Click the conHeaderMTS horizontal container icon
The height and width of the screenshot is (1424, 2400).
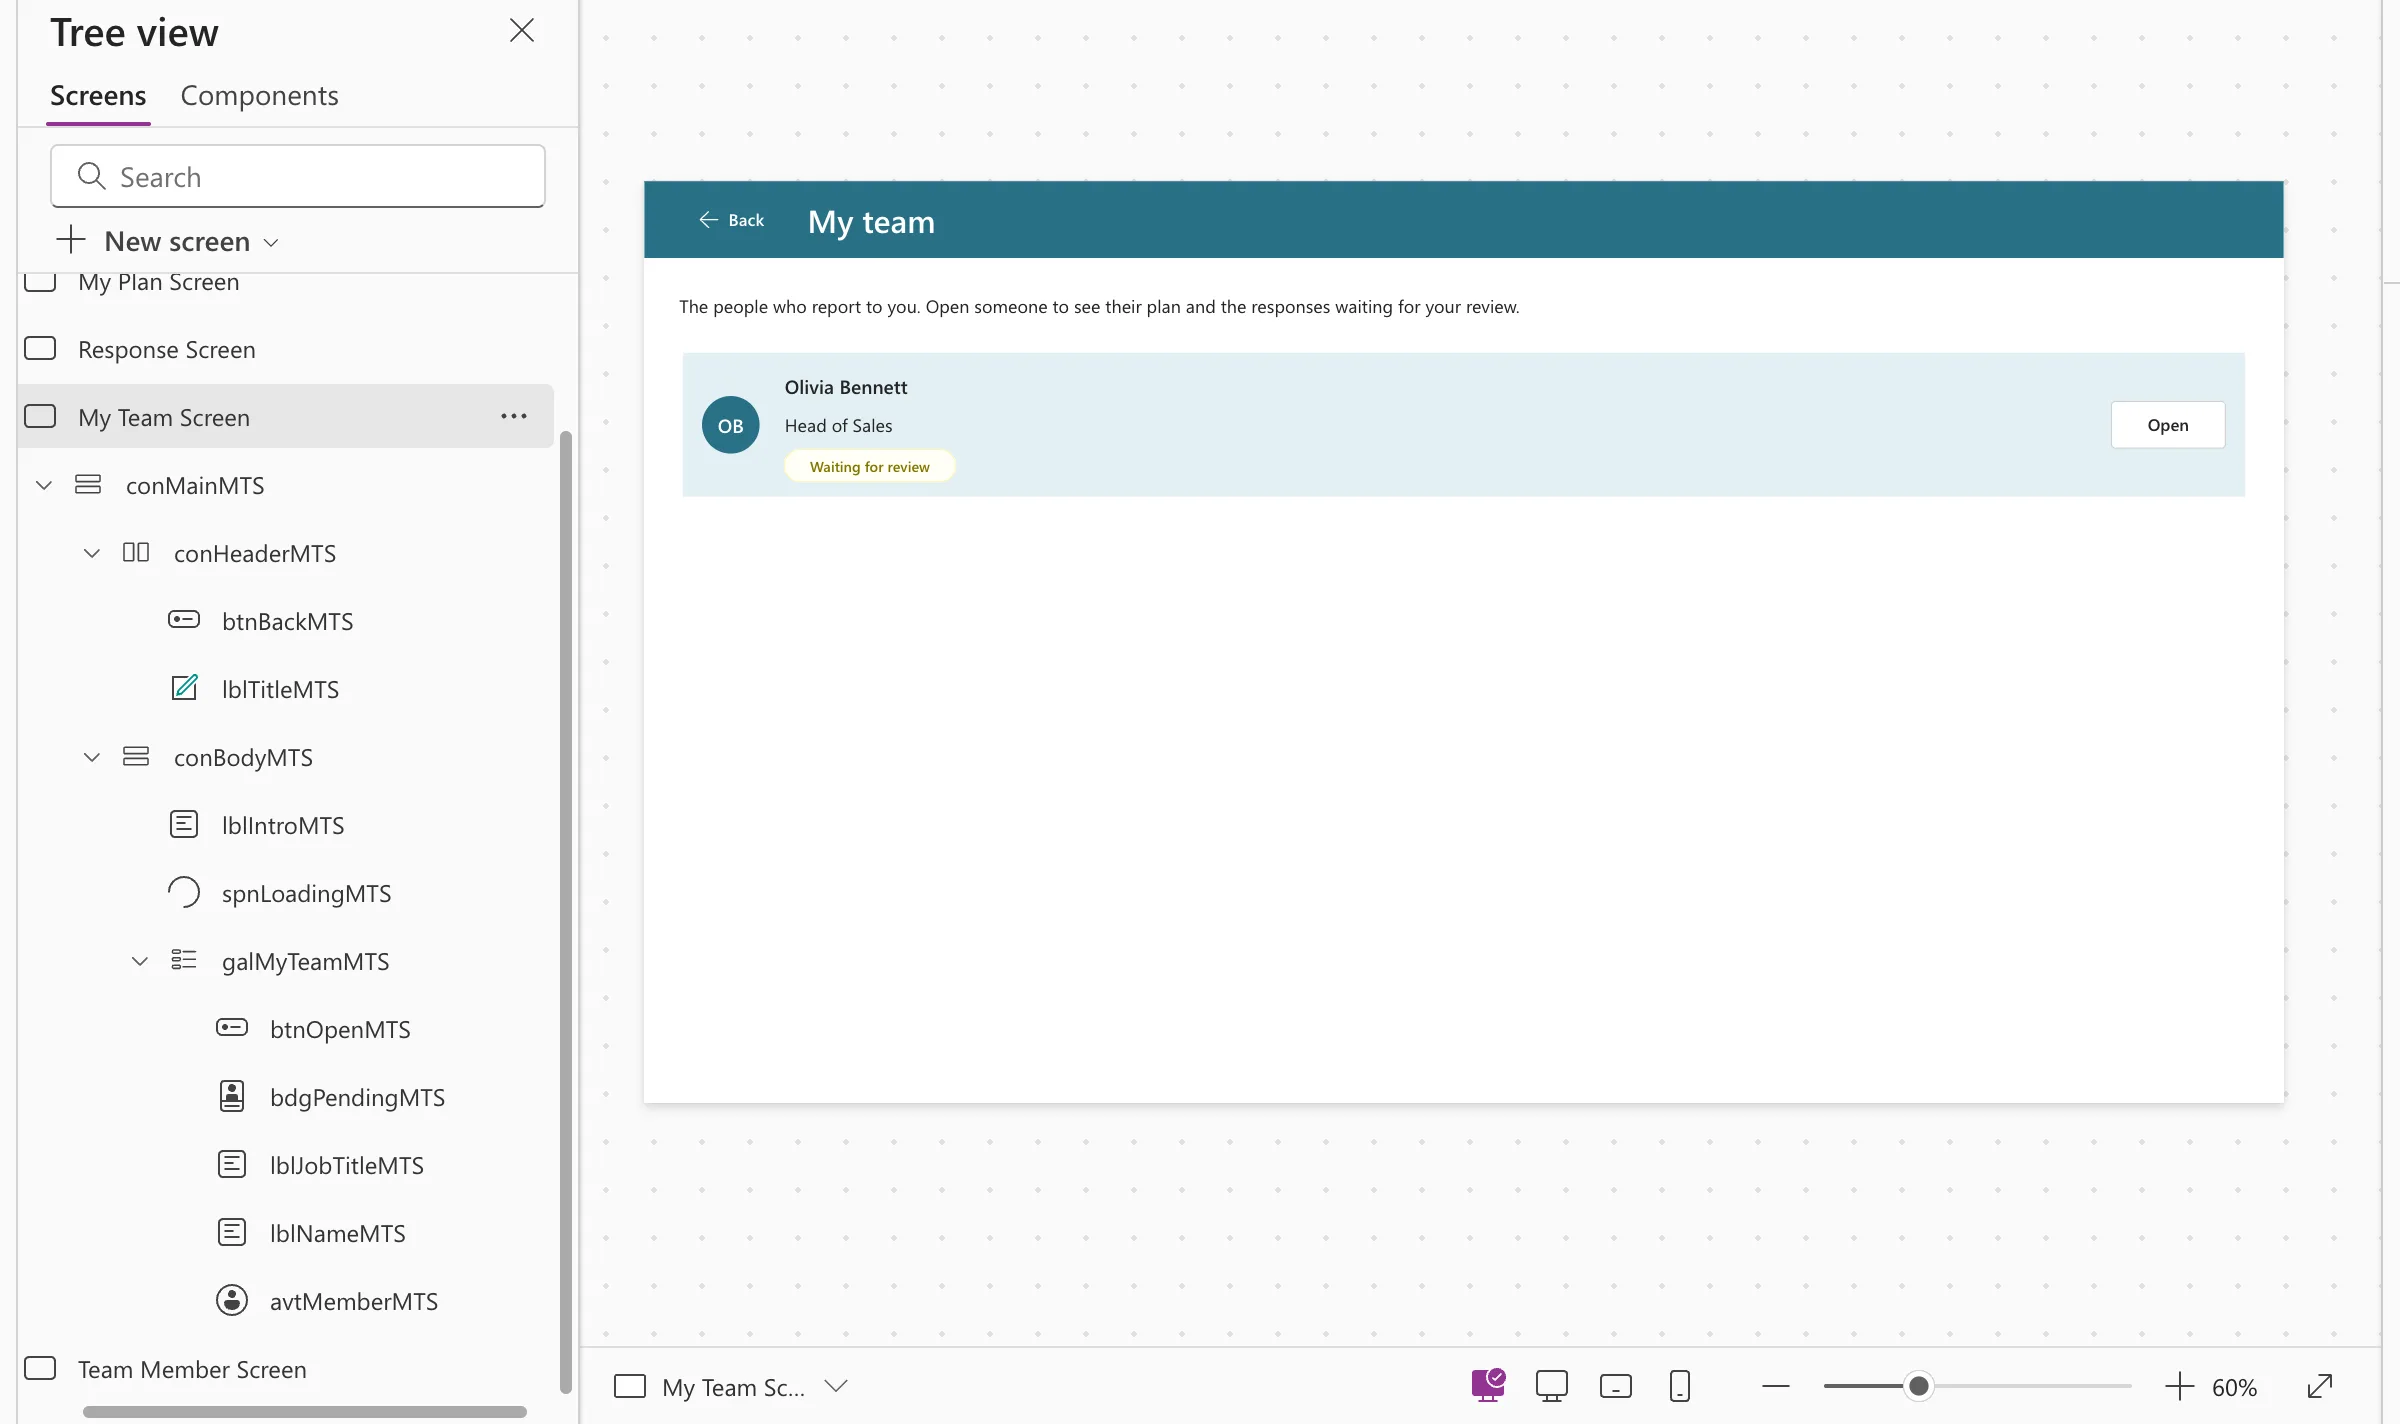click(136, 552)
